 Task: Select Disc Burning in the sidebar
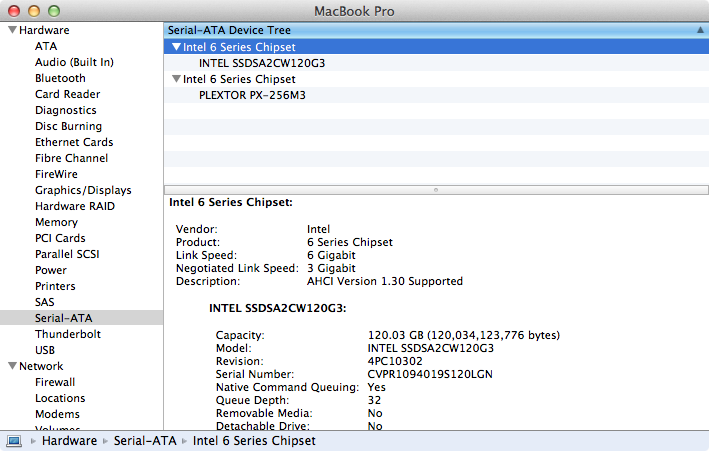click(68, 126)
